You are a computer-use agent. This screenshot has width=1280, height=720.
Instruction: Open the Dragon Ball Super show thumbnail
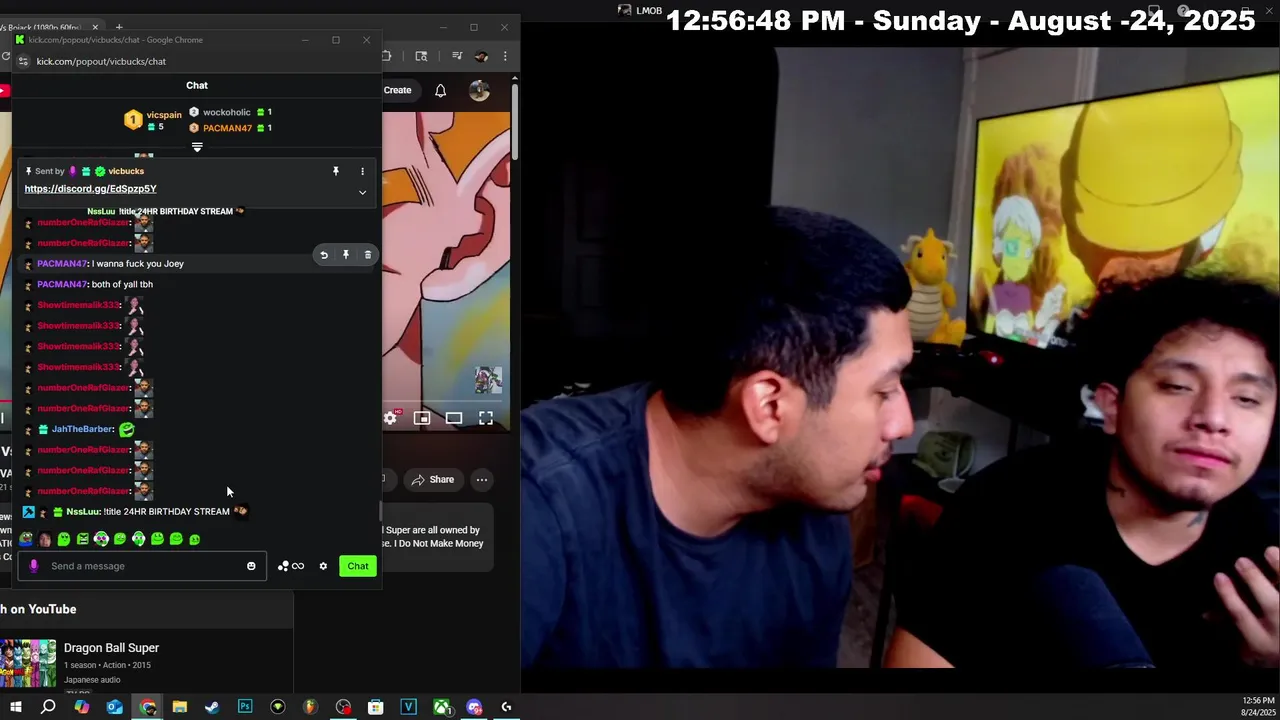pyautogui.click(x=28, y=663)
